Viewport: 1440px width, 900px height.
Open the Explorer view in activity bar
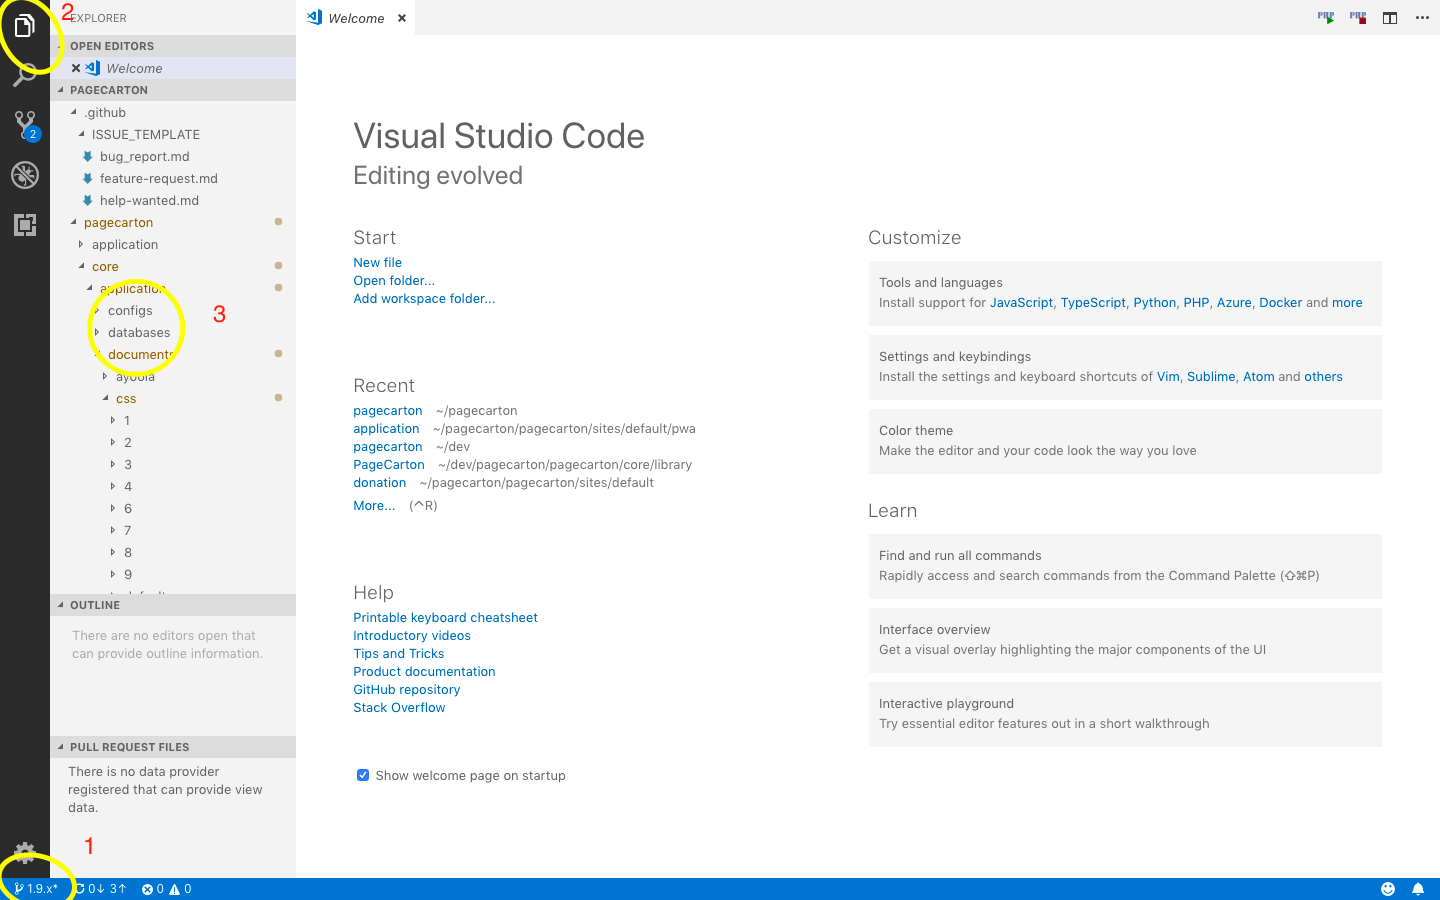click(25, 26)
